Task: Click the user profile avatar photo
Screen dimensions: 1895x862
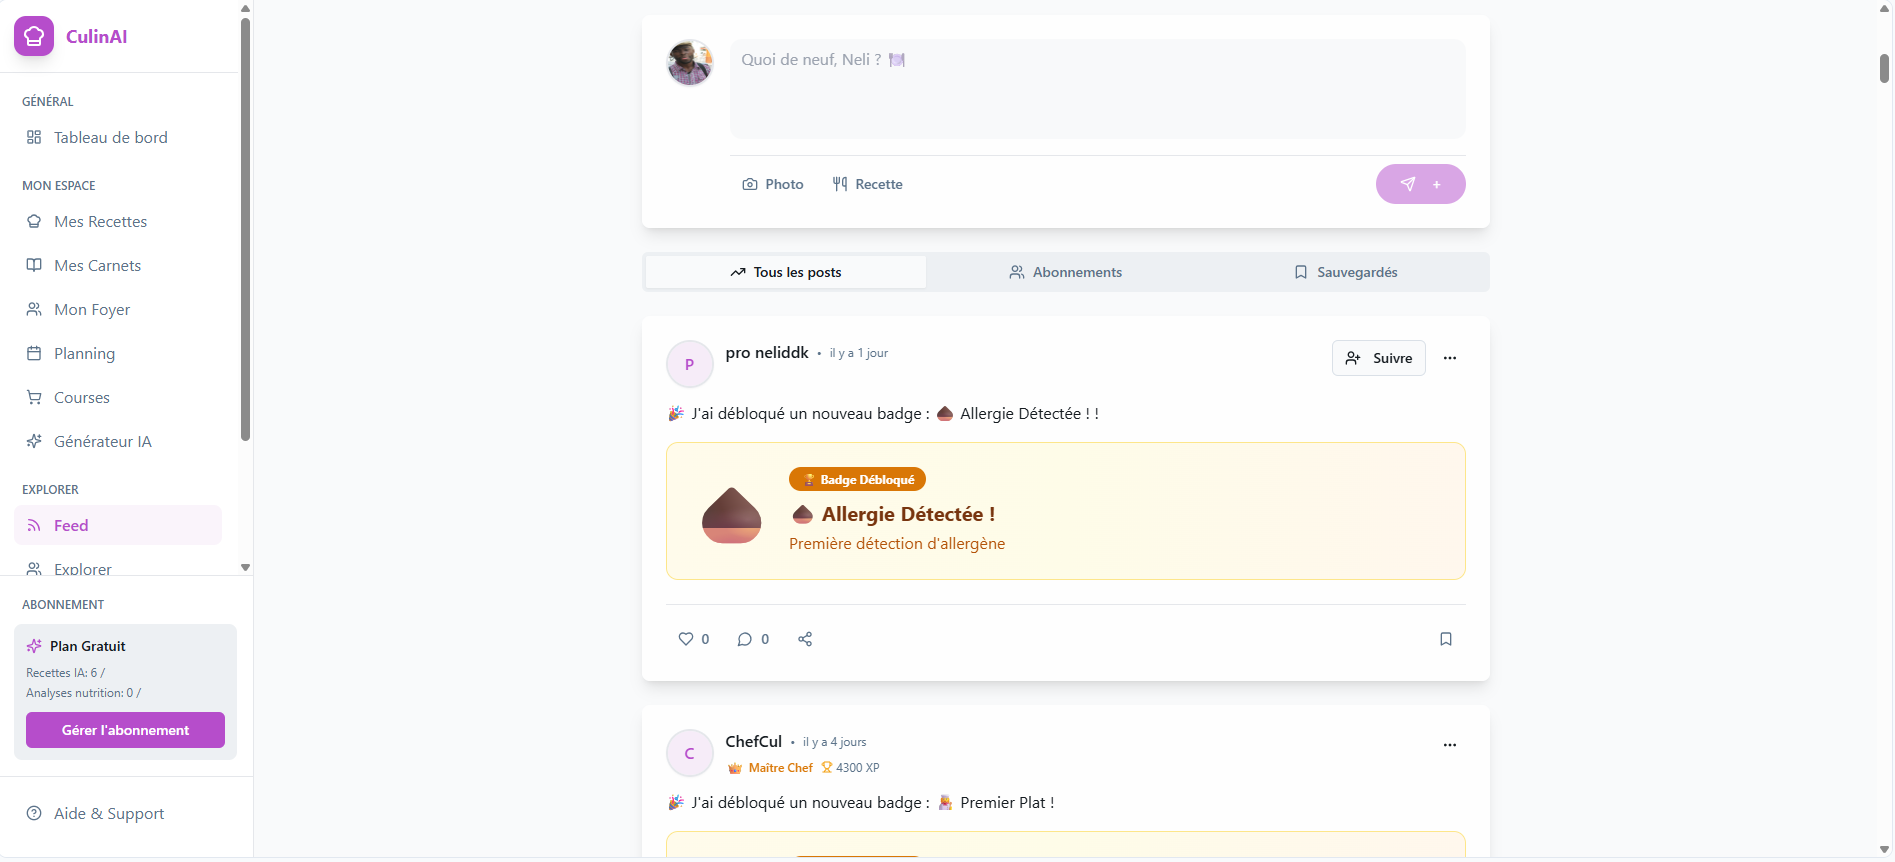Action: tap(690, 63)
